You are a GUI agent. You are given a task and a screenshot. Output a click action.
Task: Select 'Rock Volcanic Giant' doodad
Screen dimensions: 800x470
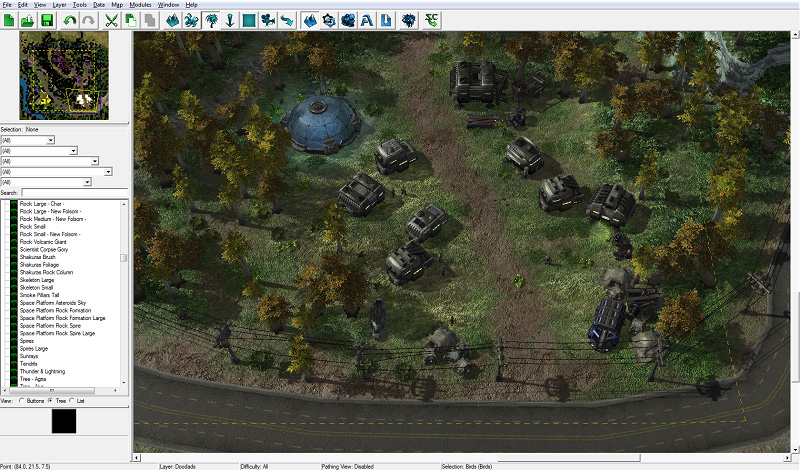click(x=43, y=242)
